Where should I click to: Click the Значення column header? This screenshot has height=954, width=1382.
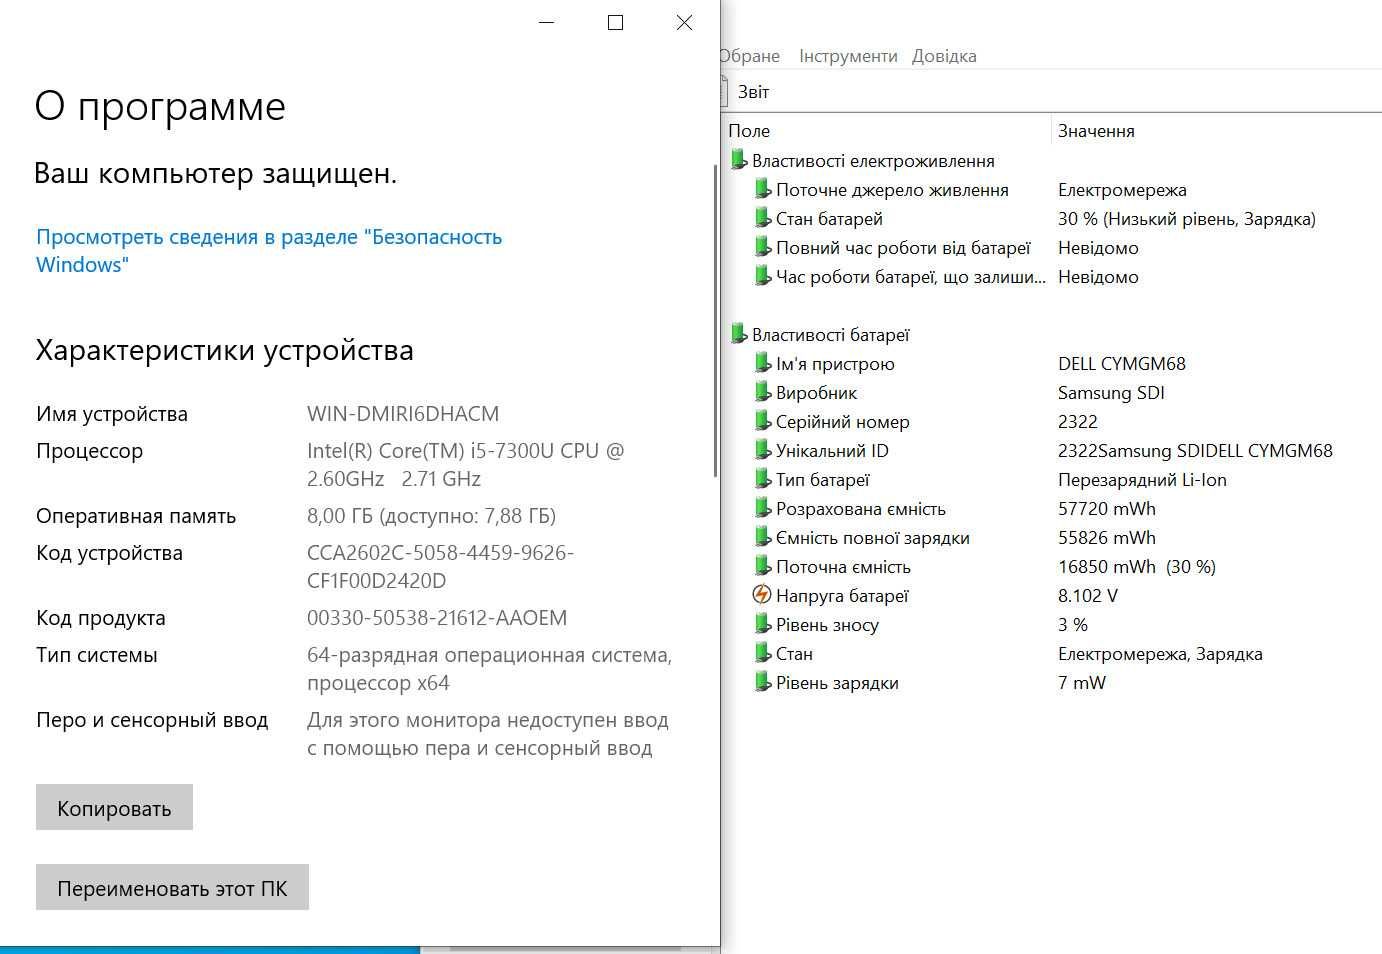(x=1096, y=131)
